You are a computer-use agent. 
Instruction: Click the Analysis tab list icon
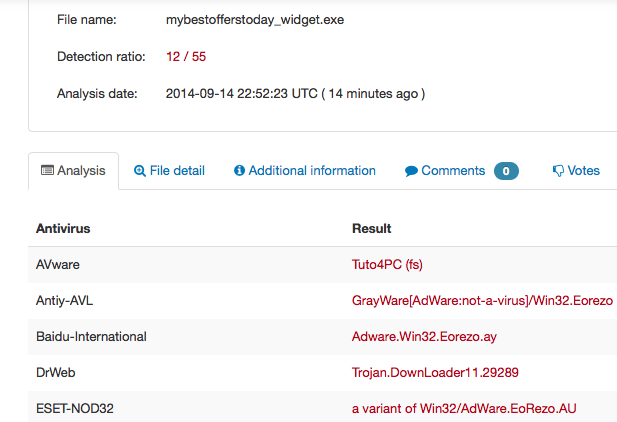coord(48,170)
